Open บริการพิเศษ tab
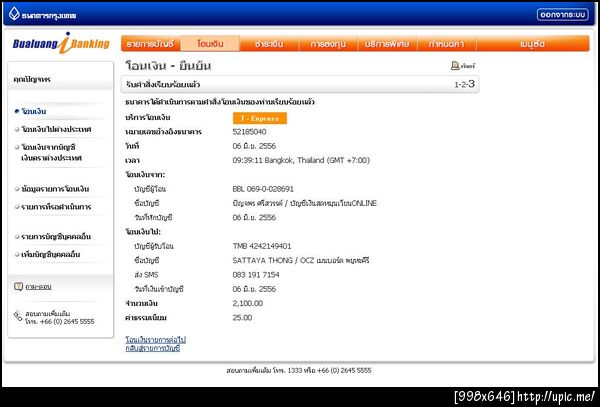The width and height of the screenshot is (600, 407). pos(387,44)
